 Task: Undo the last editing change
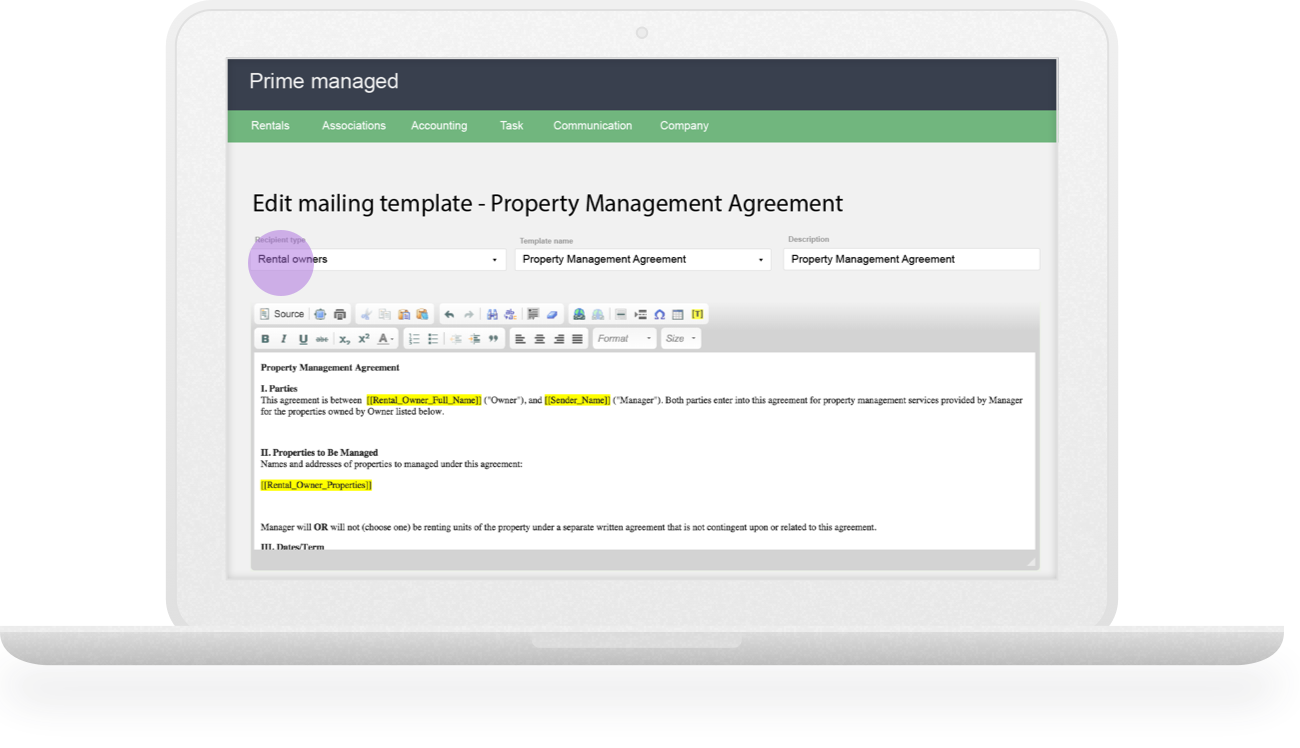(449, 313)
